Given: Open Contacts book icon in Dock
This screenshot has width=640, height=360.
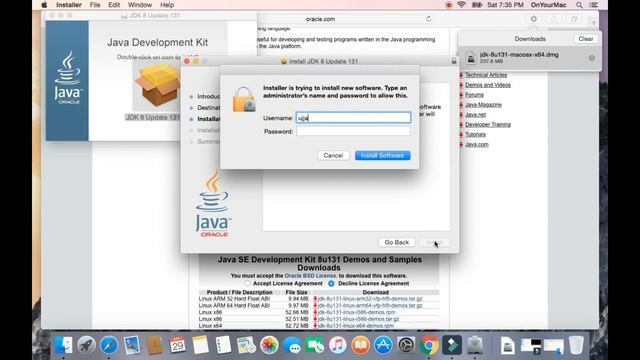Looking at the screenshot, I should coord(155,345).
